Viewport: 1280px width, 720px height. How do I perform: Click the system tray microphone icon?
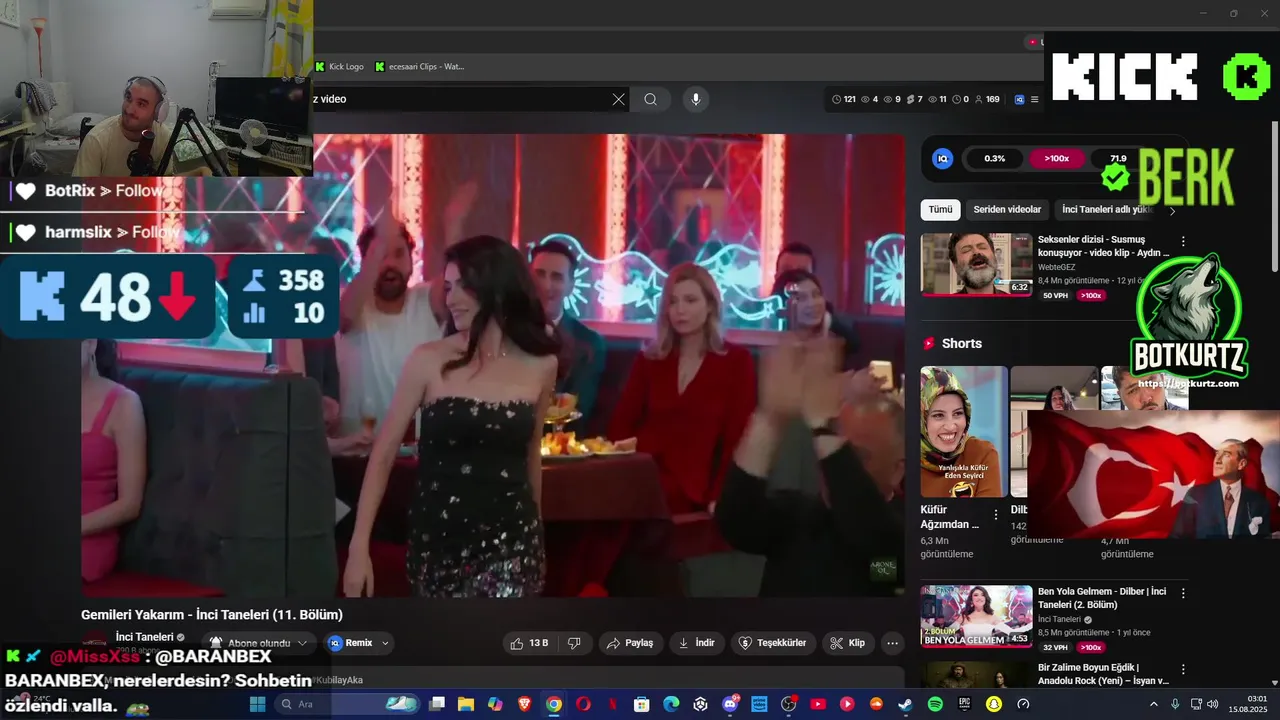pyautogui.click(x=1175, y=704)
